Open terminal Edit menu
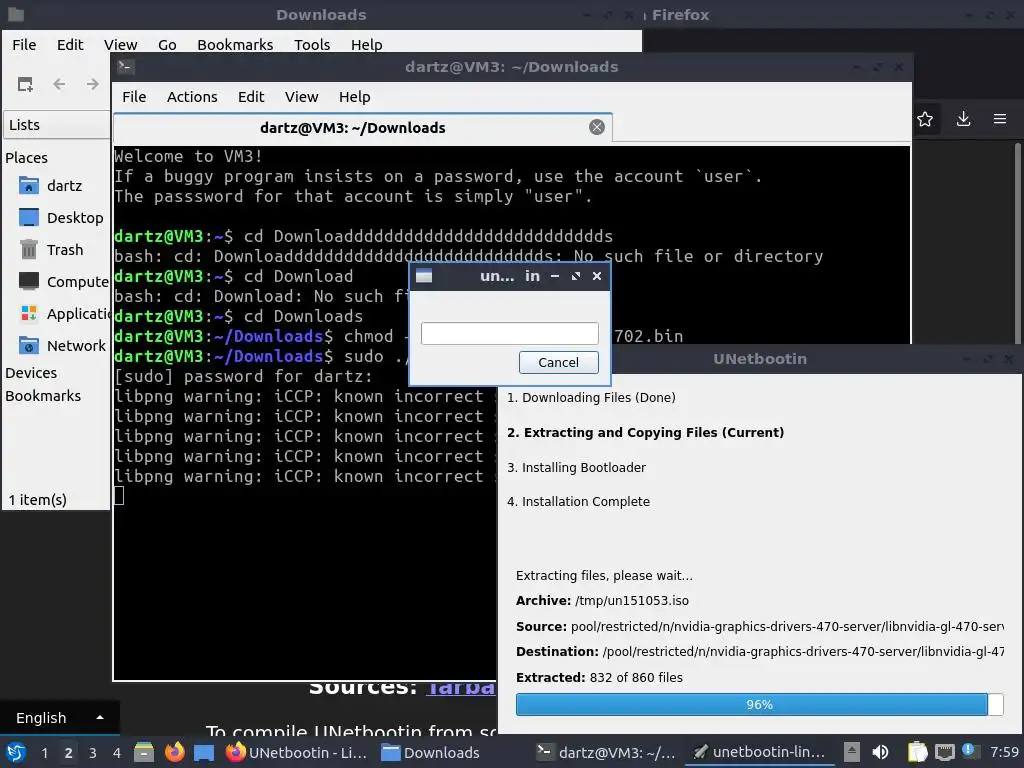1024x768 pixels. [251, 97]
